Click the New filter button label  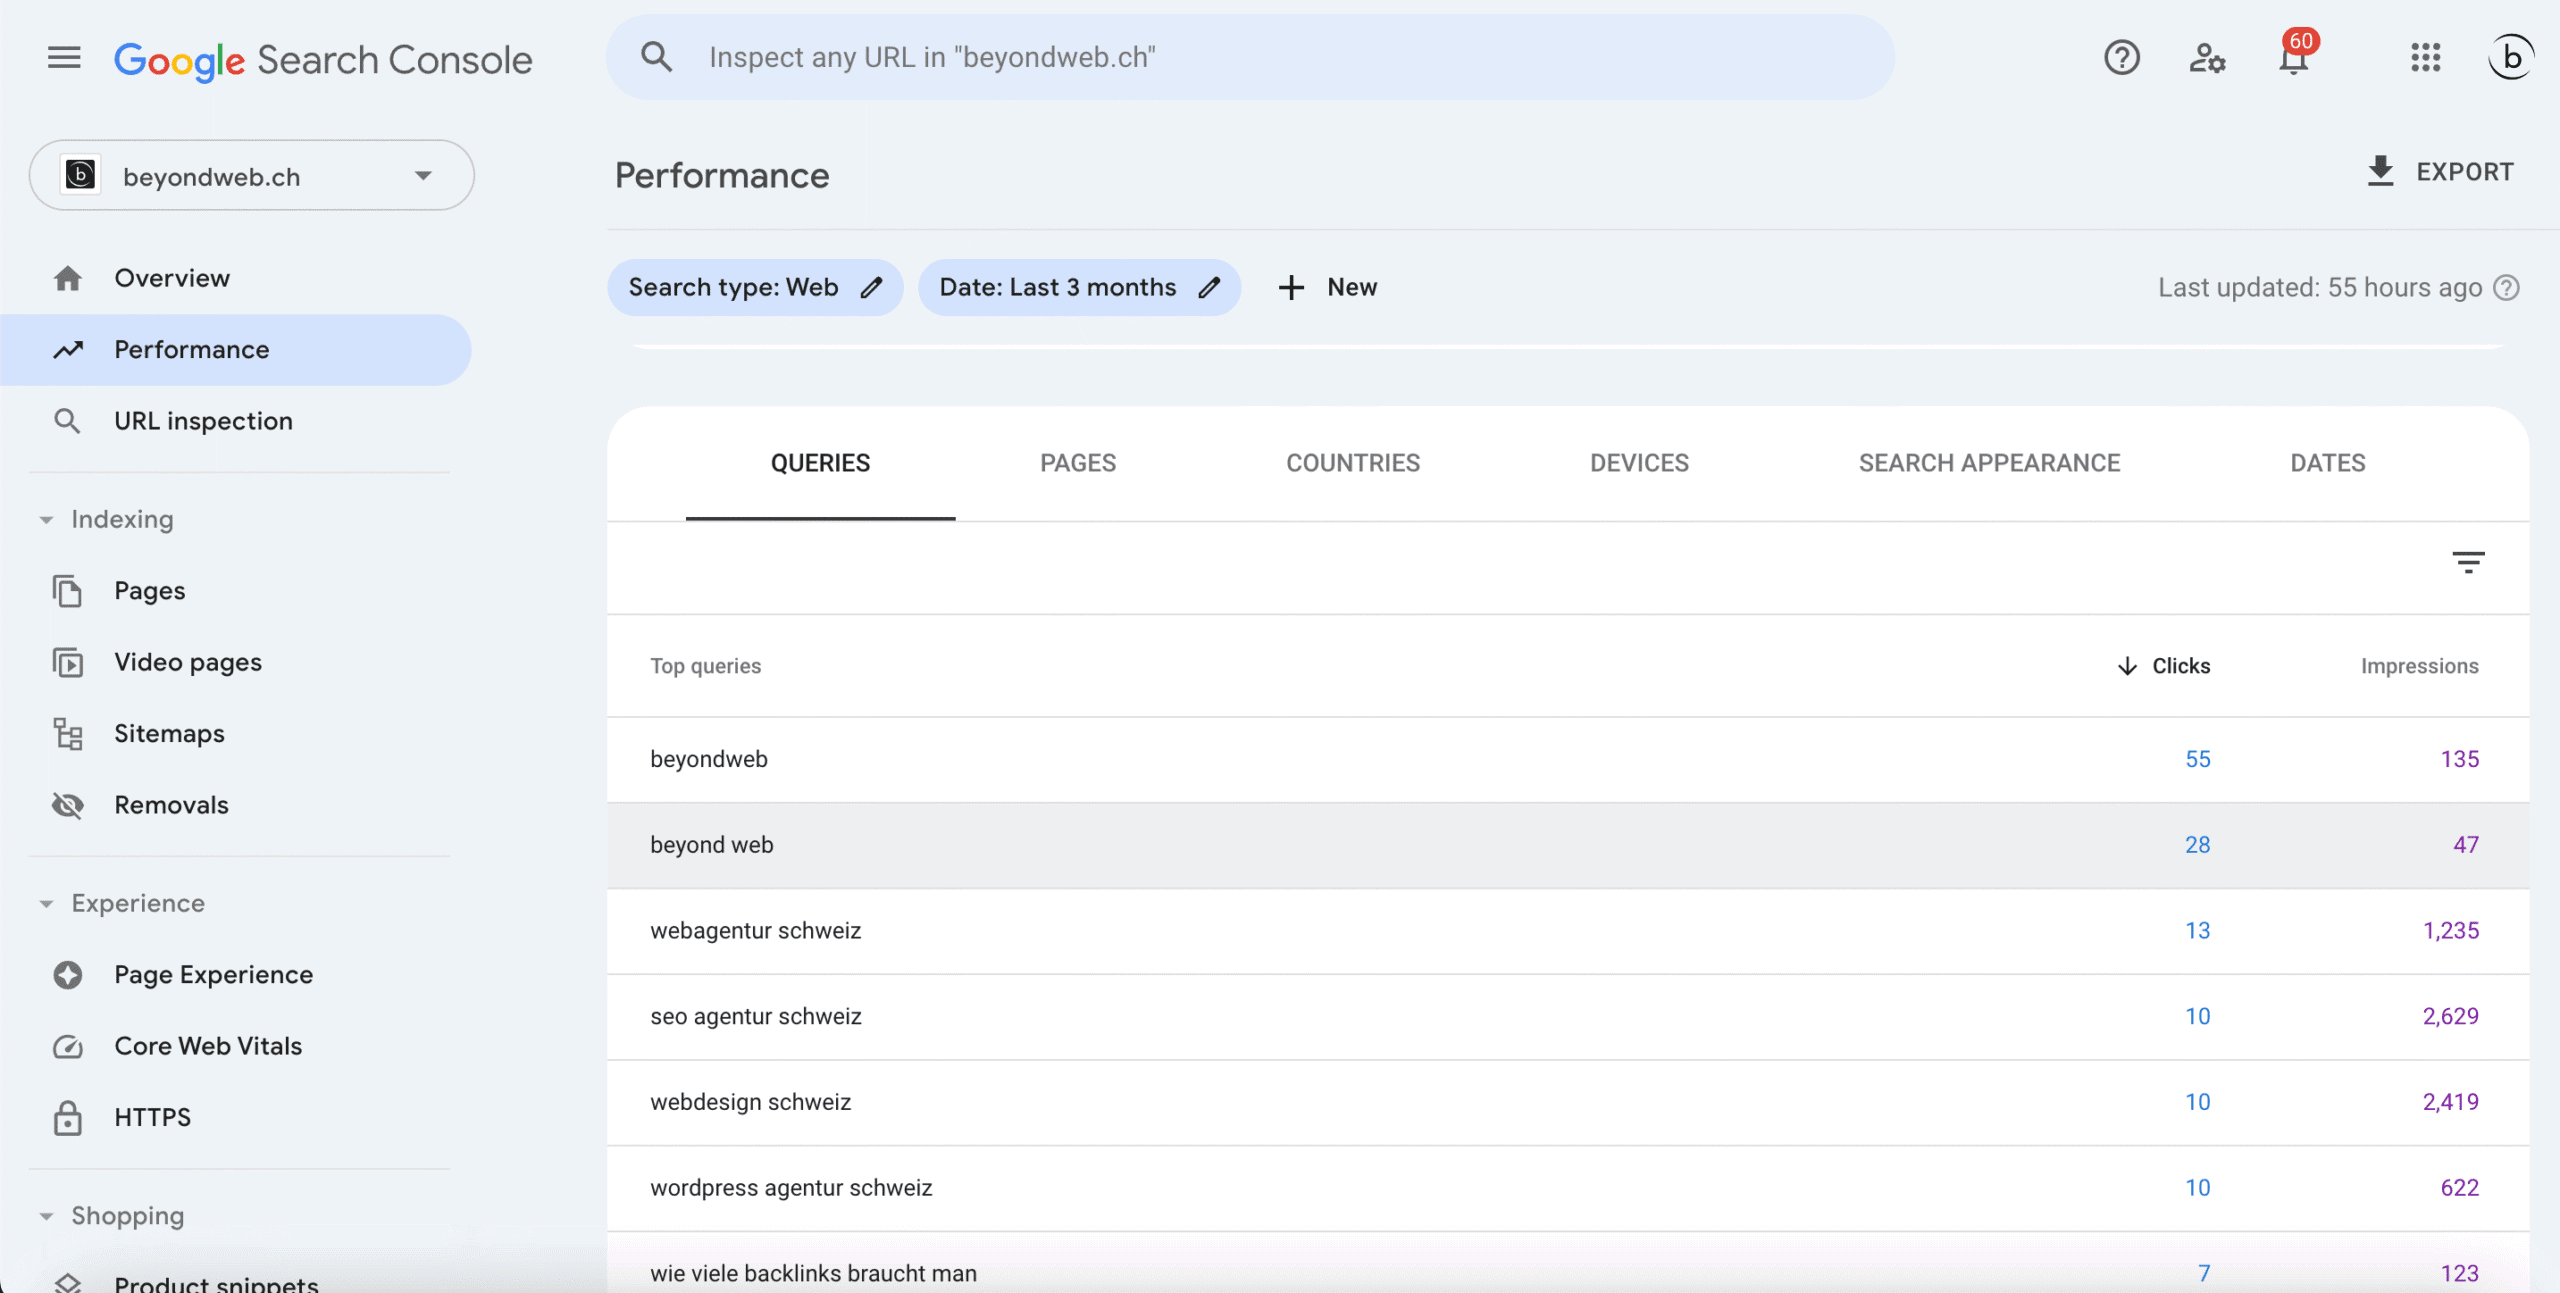pos(1352,288)
